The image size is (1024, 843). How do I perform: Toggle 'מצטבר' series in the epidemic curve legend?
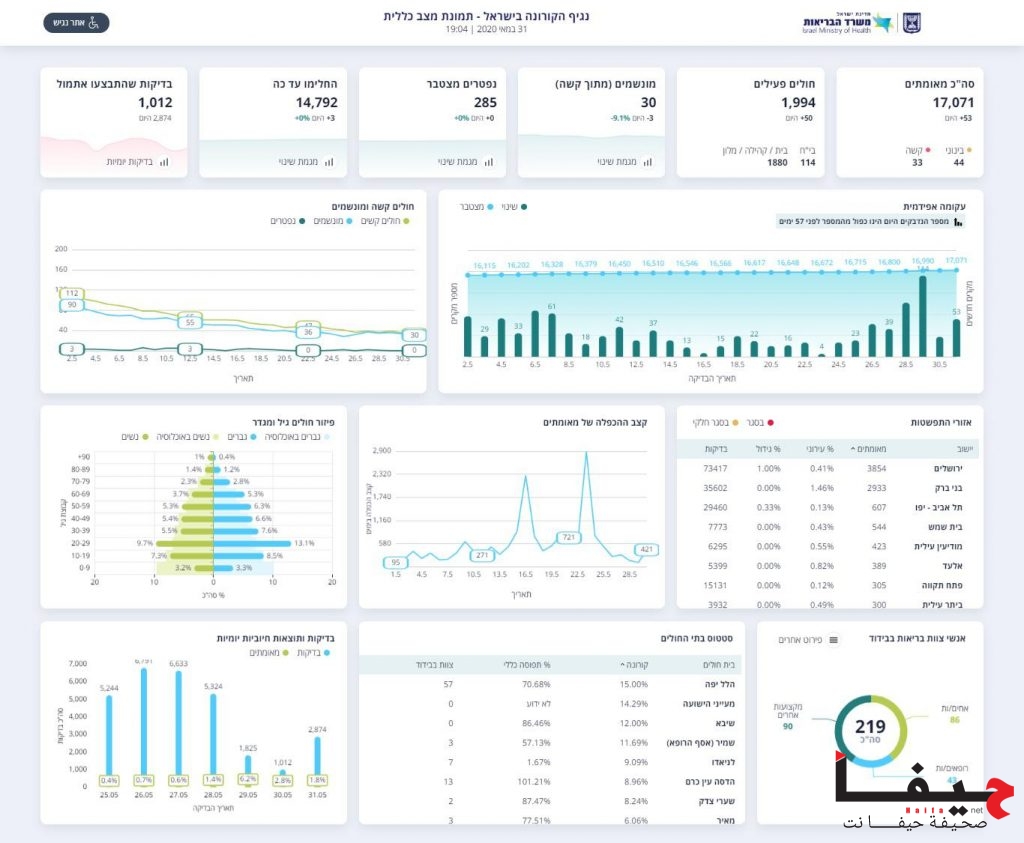(x=476, y=206)
